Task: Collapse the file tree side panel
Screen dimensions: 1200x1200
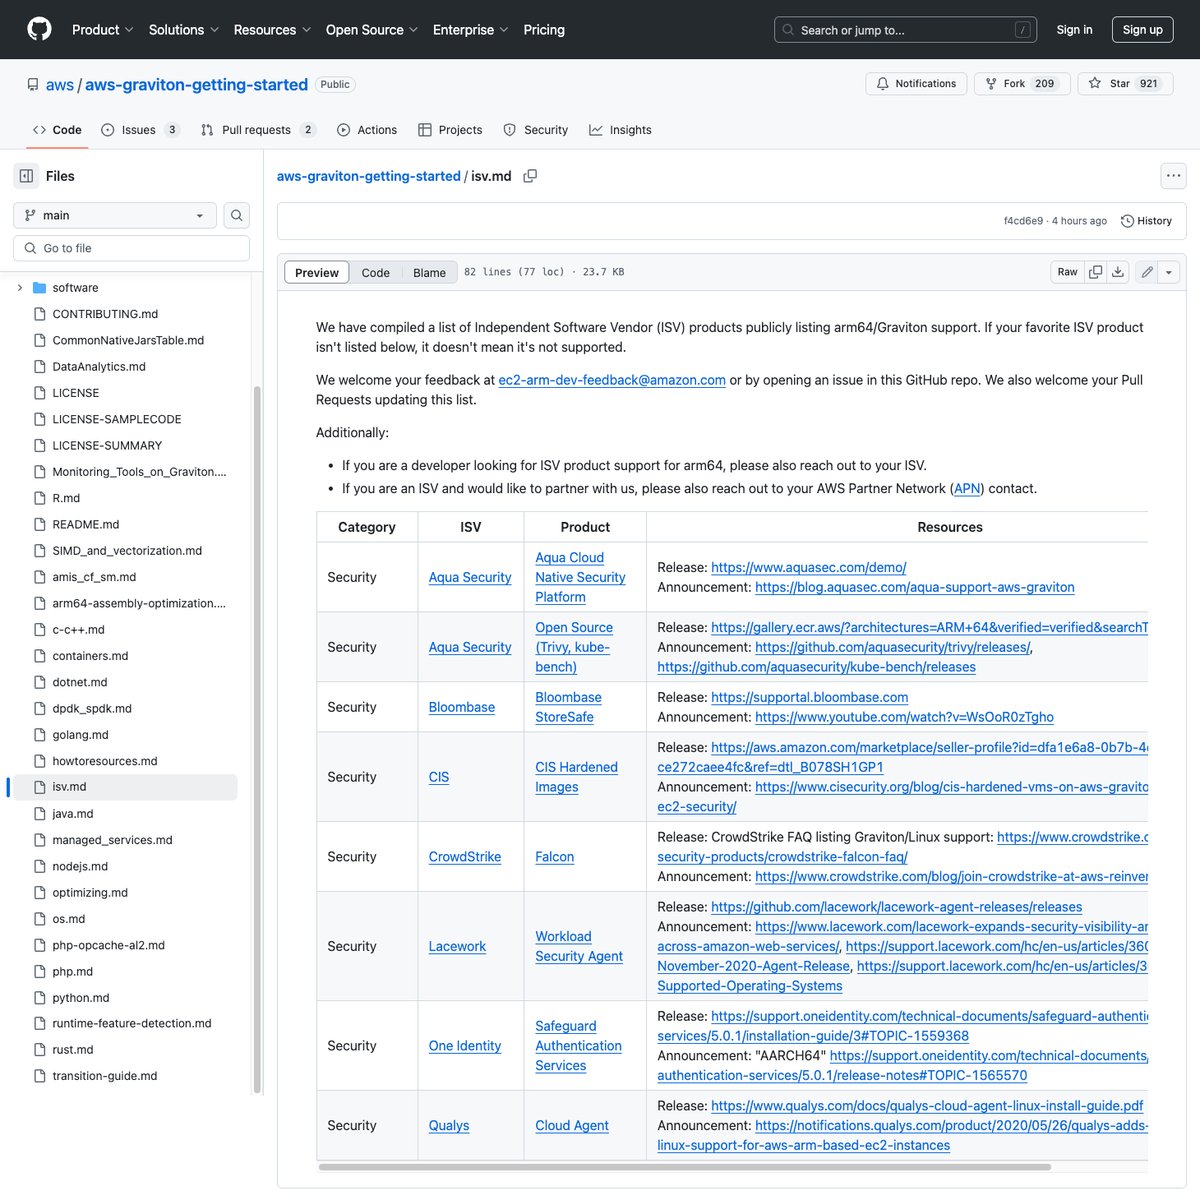Action: [26, 176]
